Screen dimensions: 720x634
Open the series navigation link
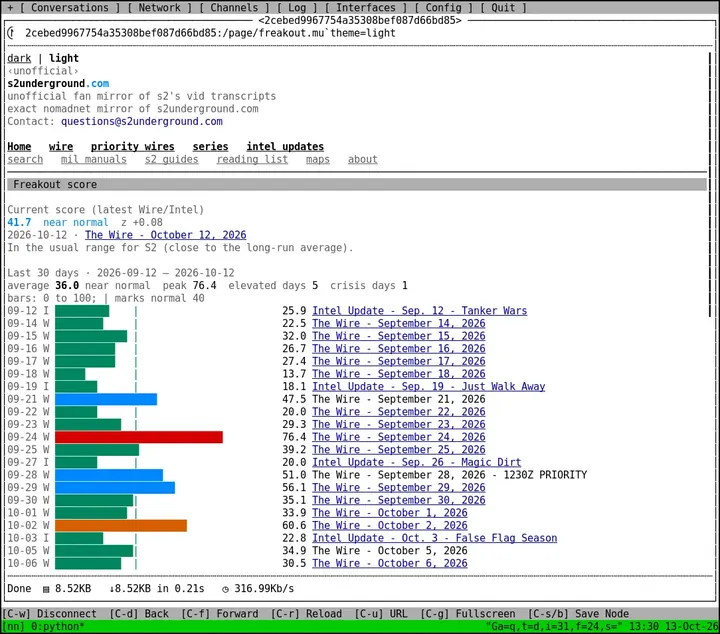click(210, 146)
